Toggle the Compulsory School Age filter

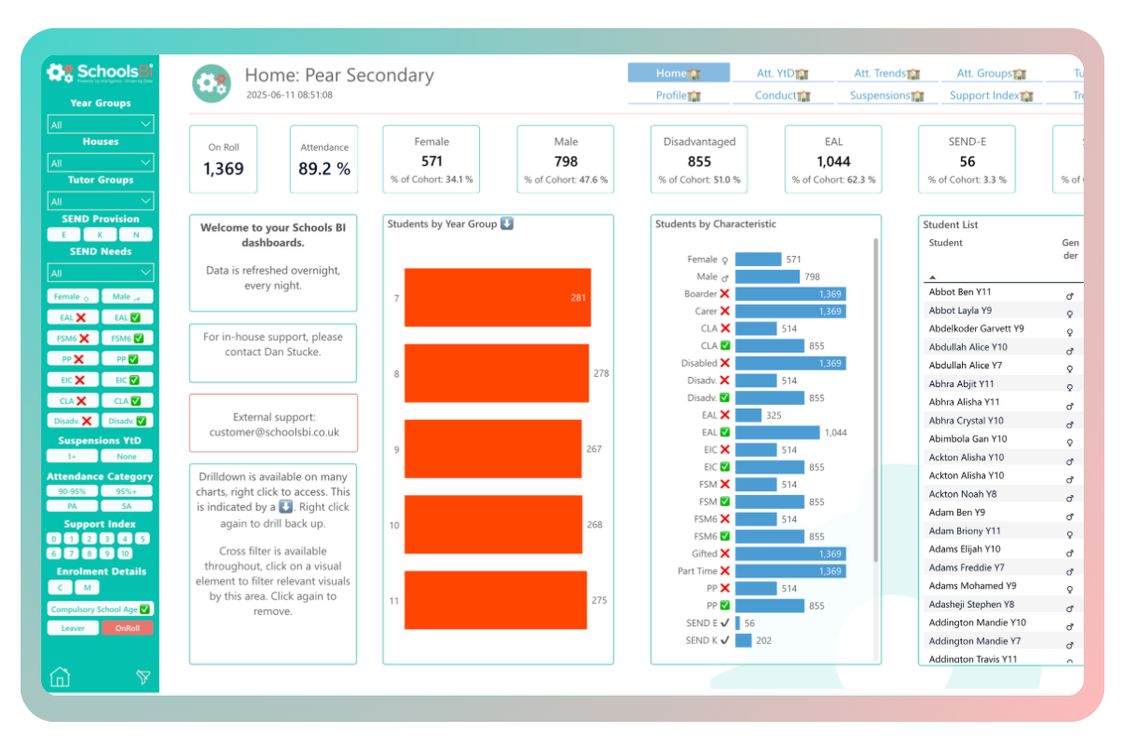pos(100,608)
